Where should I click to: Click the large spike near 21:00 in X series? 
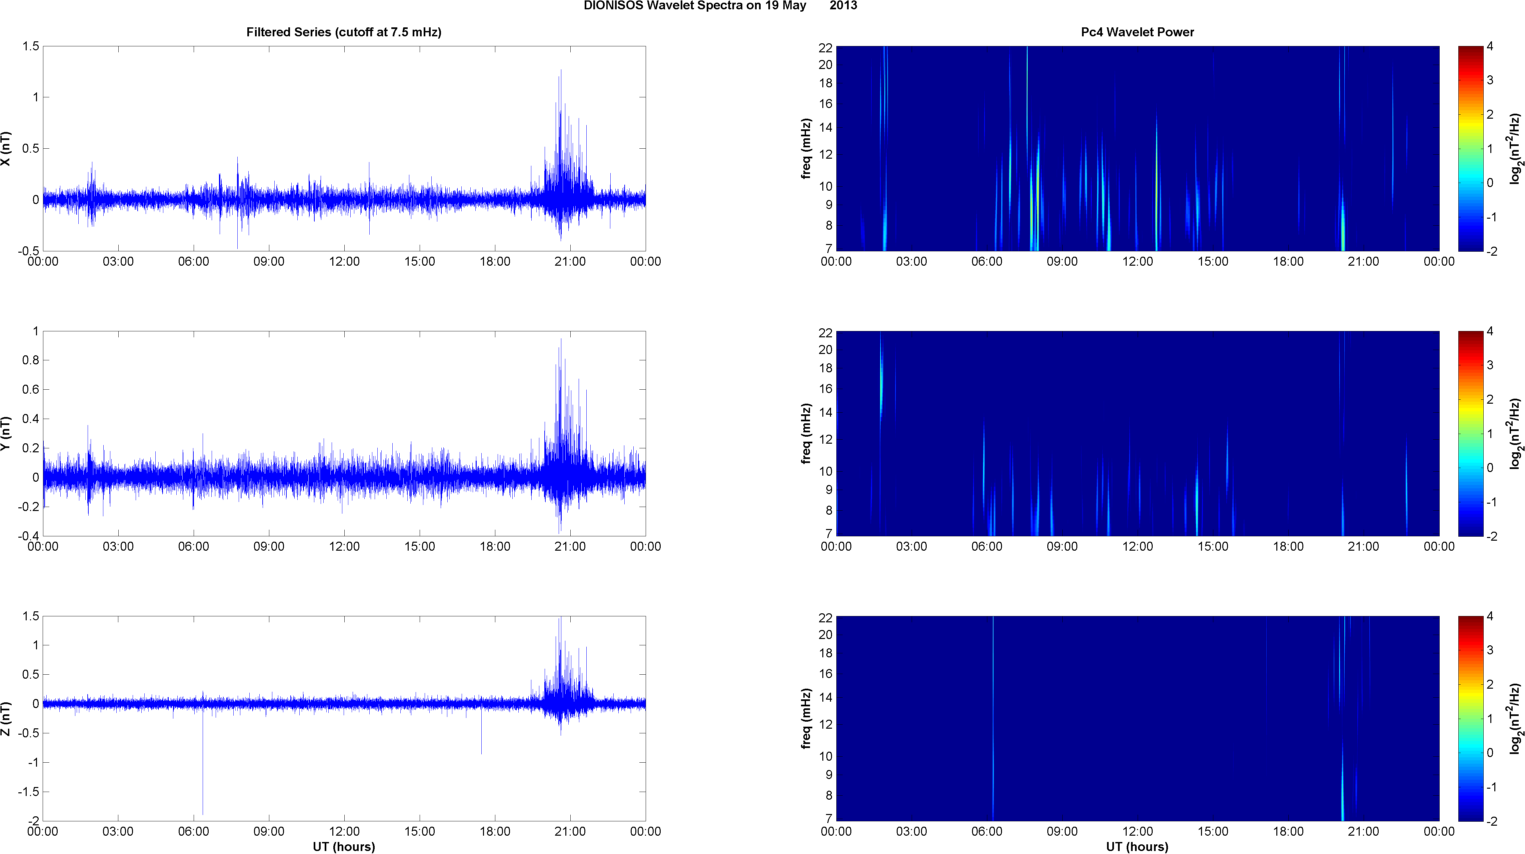tap(561, 120)
